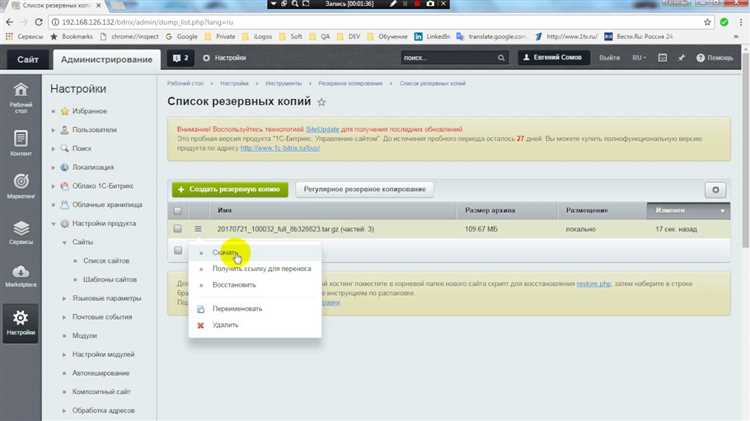Open the Настройки gear in sidebar
The height and width of the screenshot is (421, 750).
[21, 323]
